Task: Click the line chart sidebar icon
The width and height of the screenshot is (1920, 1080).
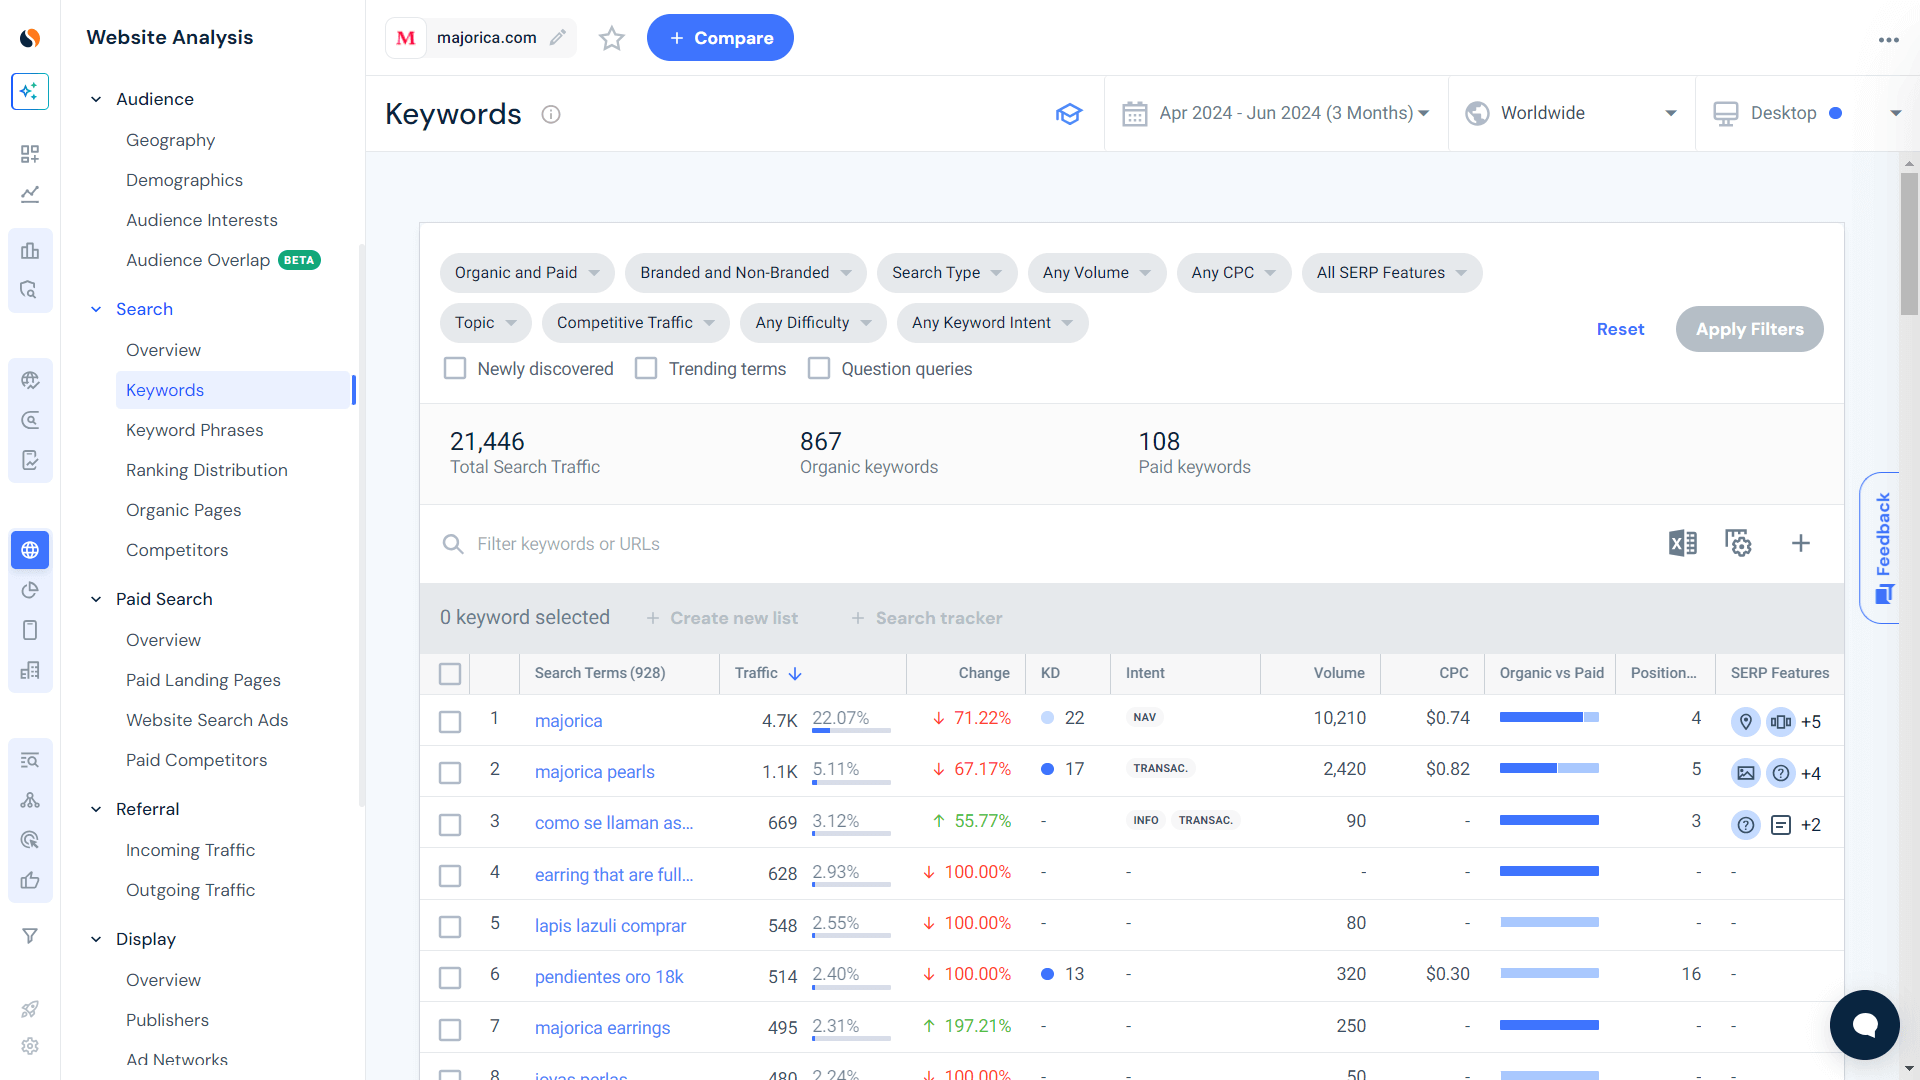Action: tap(30, 194)
